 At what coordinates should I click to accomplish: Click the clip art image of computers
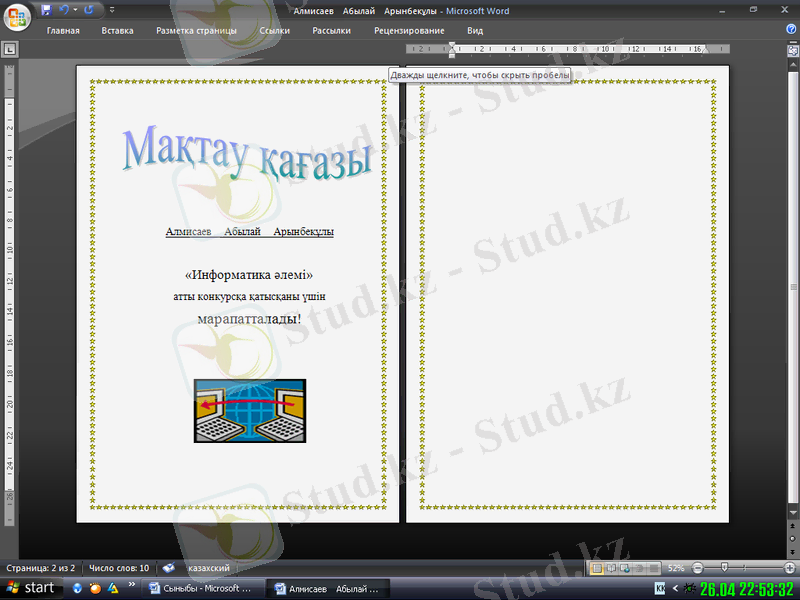point(250,411)
